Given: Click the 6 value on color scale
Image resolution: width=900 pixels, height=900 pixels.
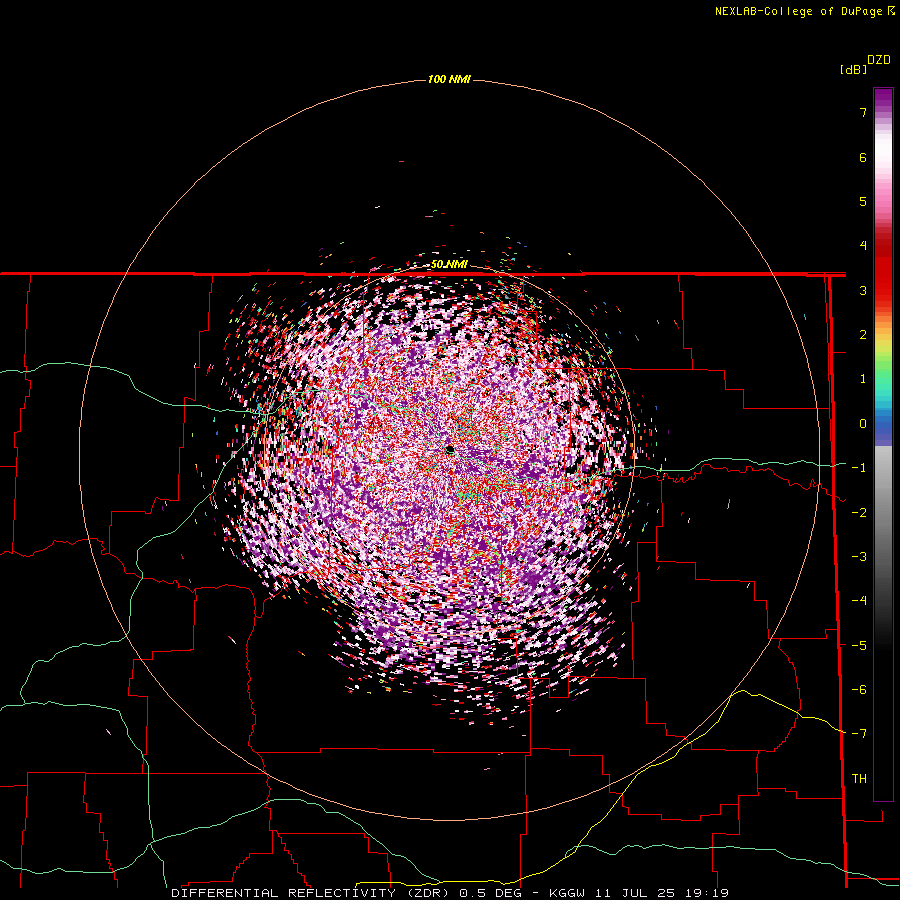Looking at the screenshot, I should (x=863, y=157).
